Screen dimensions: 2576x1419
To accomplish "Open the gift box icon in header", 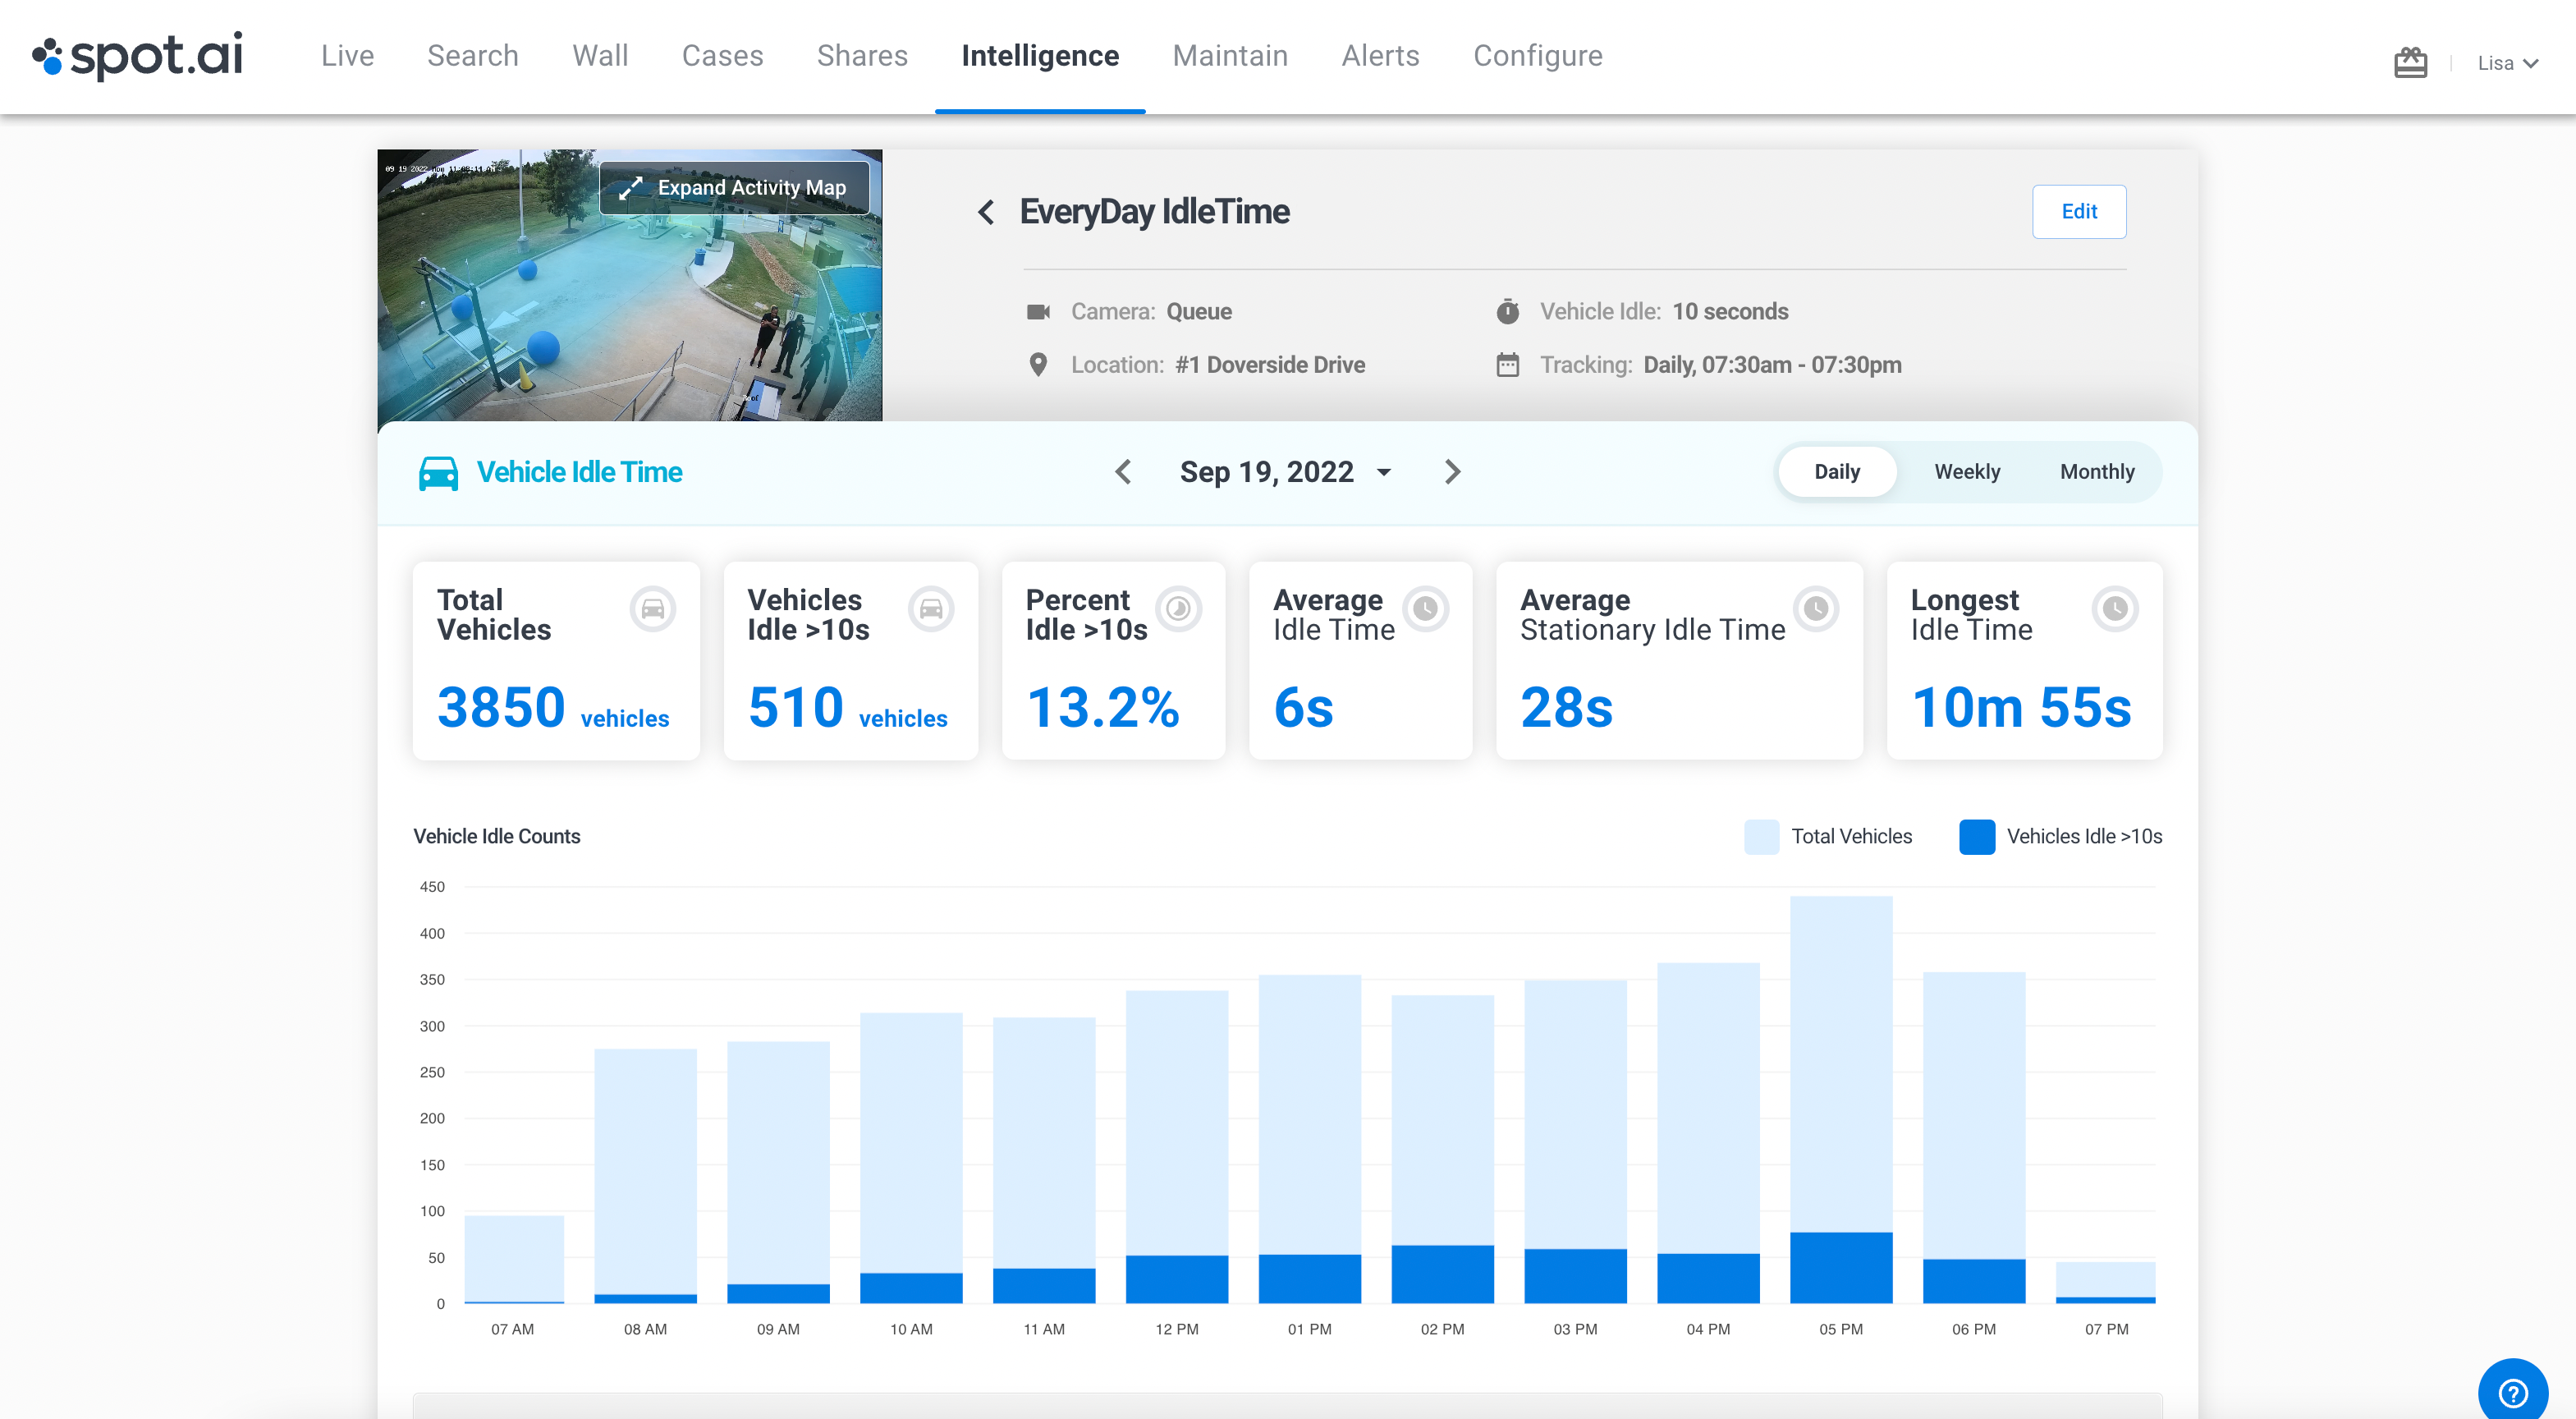I will coord(2410,63).
